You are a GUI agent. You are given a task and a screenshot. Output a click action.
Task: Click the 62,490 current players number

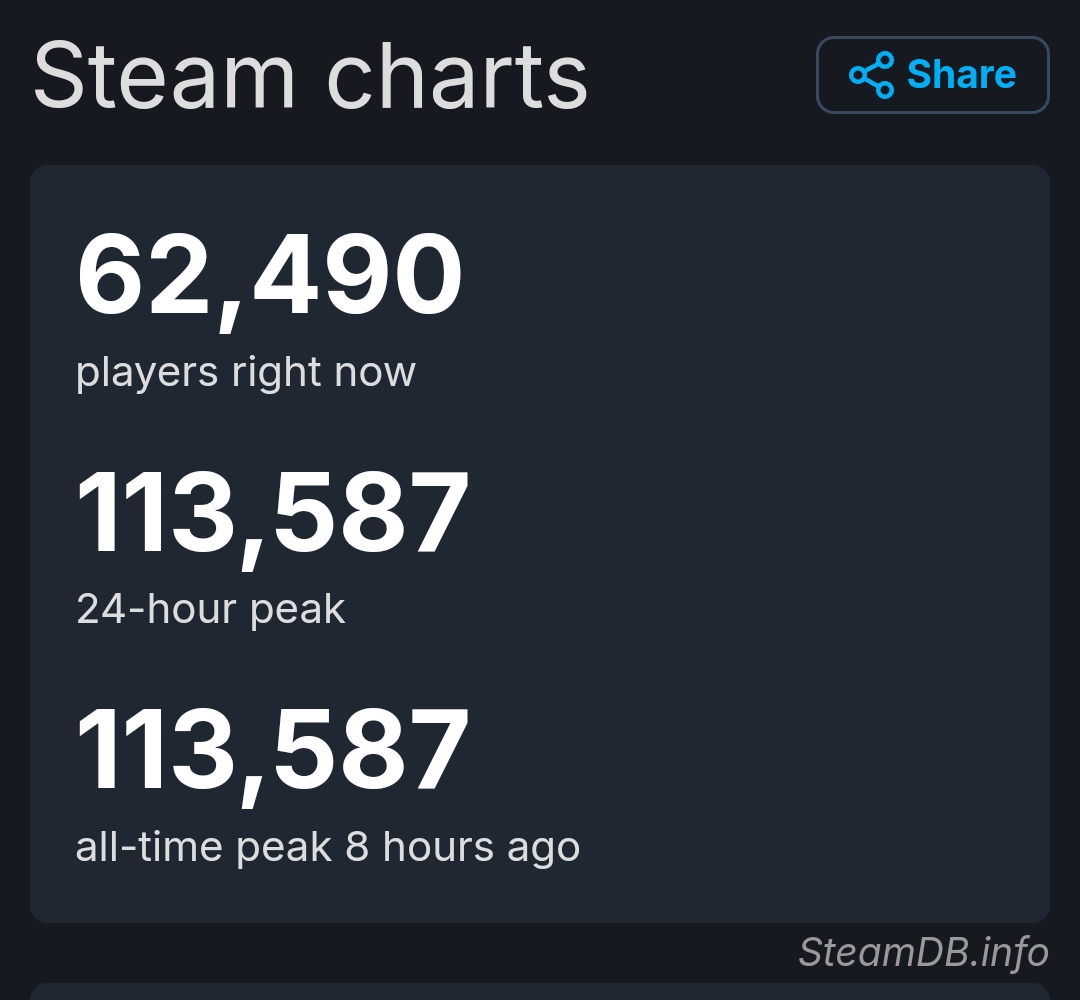pyautogui.click(x=269, y=278)
